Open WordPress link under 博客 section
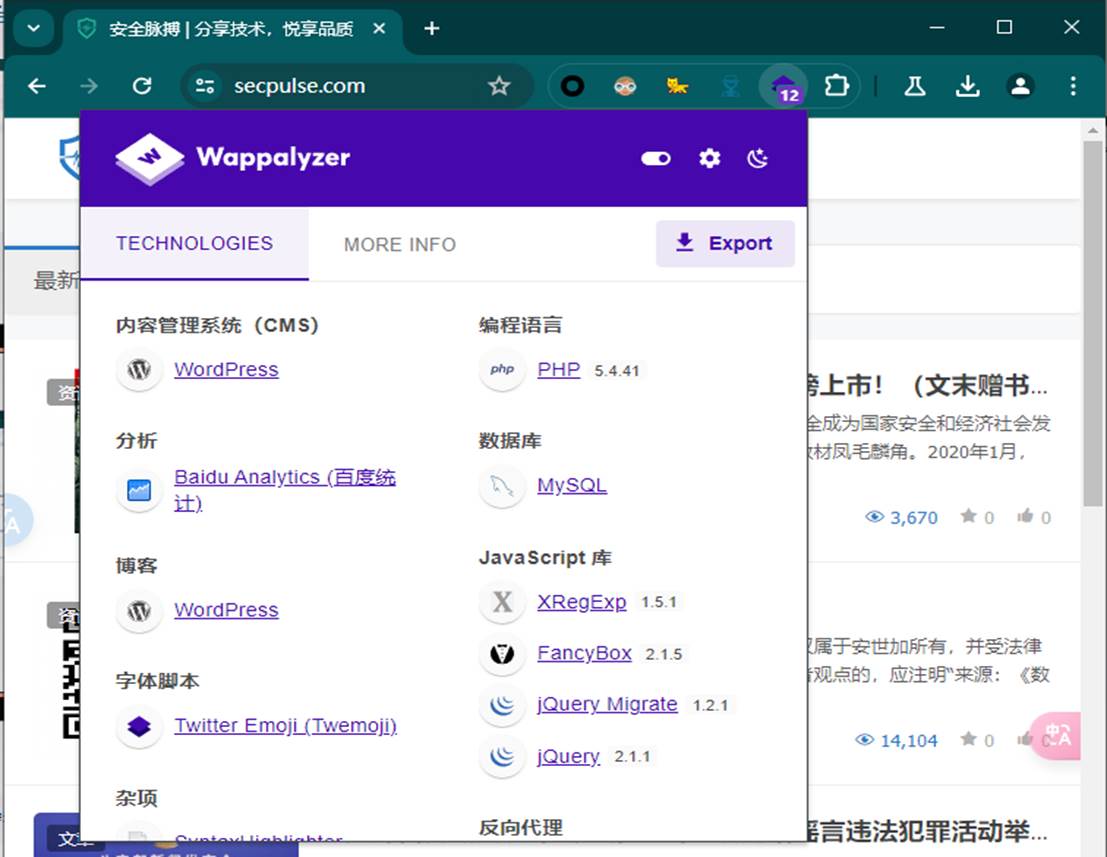 pos(227,609)
